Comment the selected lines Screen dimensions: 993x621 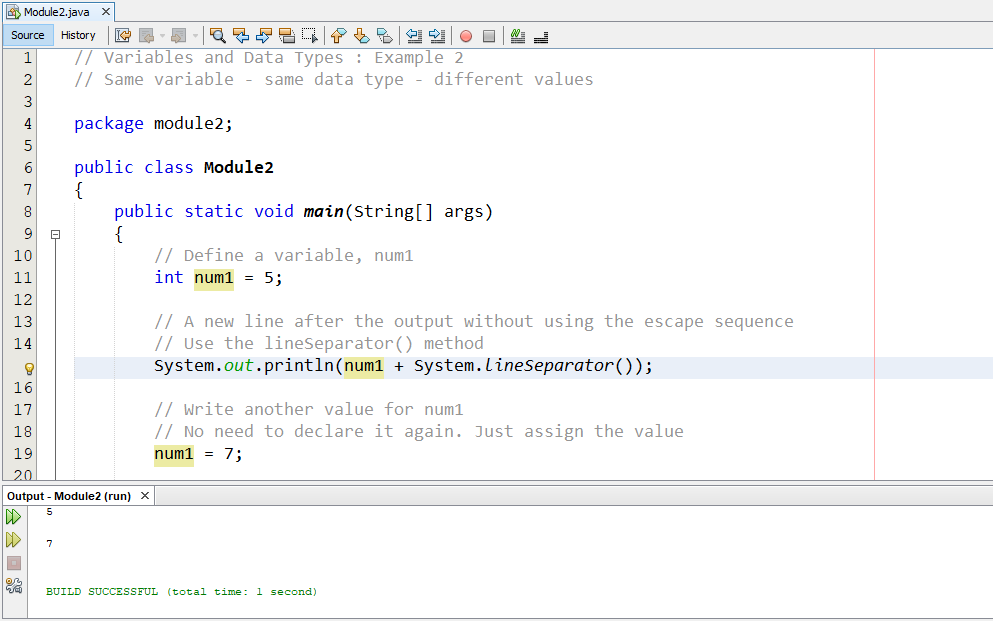point(518,36)
